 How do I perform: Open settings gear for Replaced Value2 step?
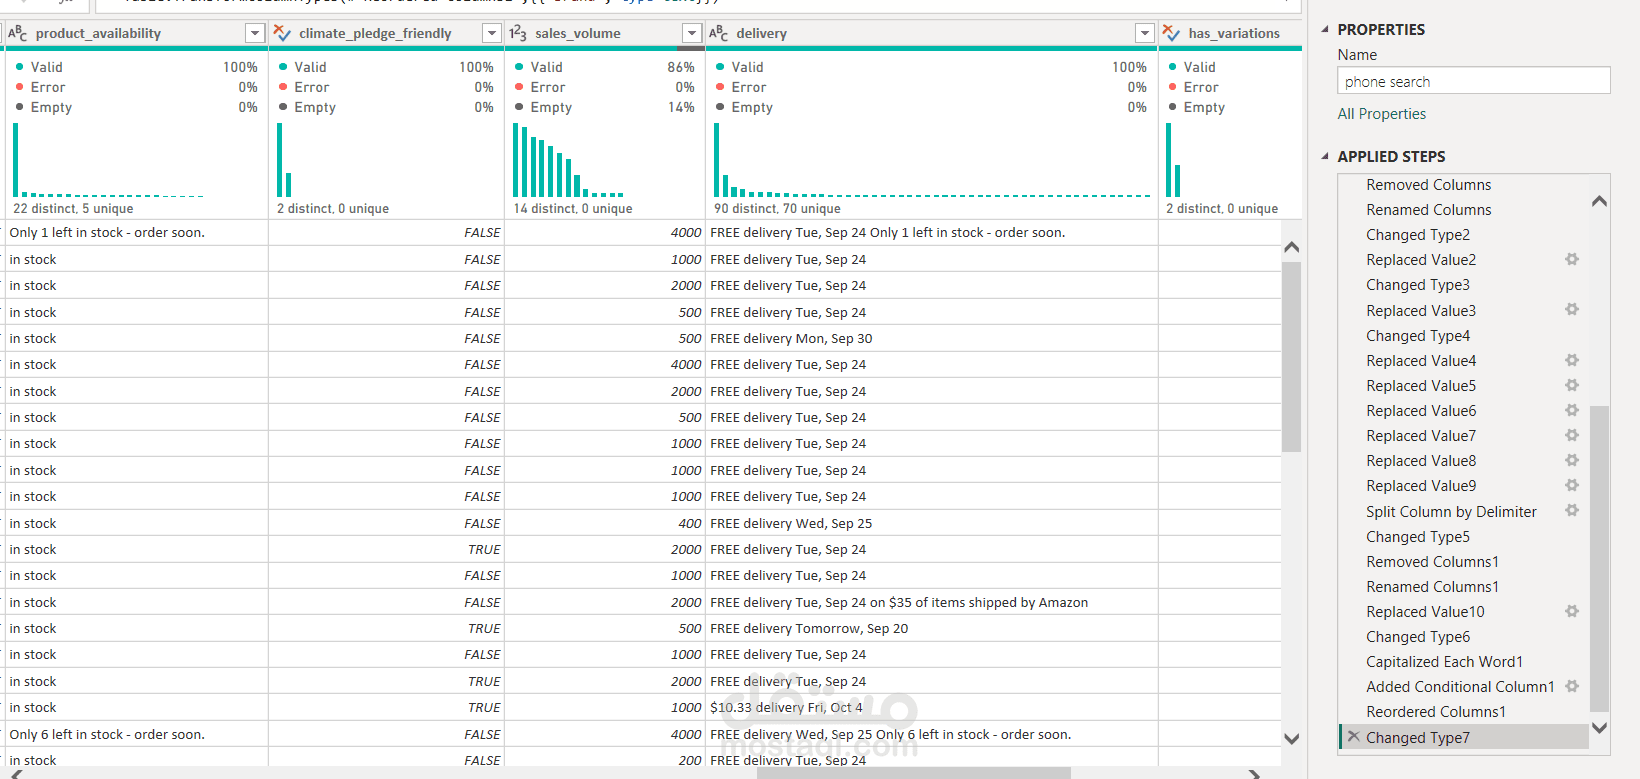1572,259
